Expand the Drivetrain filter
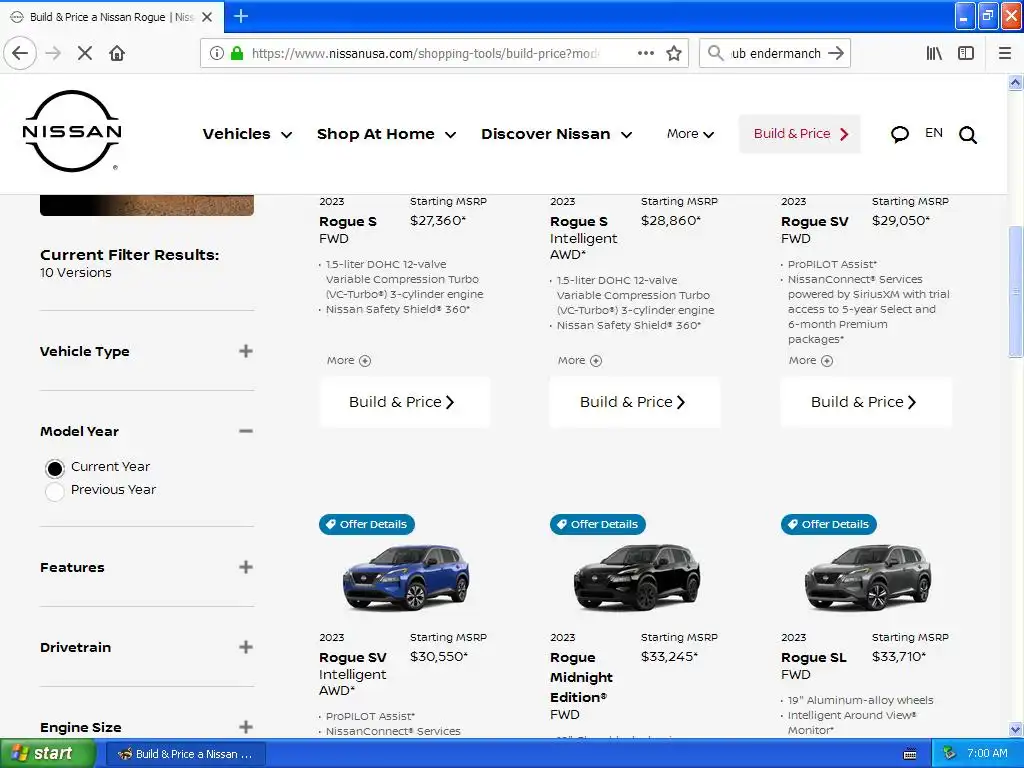1024x768 pixels. click(246, 647)
